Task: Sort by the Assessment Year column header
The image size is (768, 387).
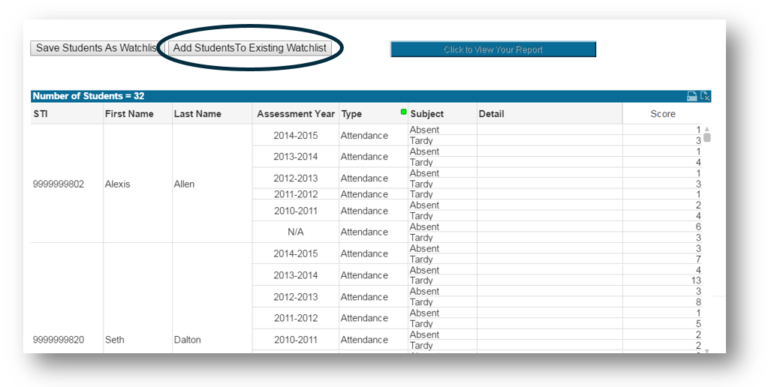Action: [295, 114]
